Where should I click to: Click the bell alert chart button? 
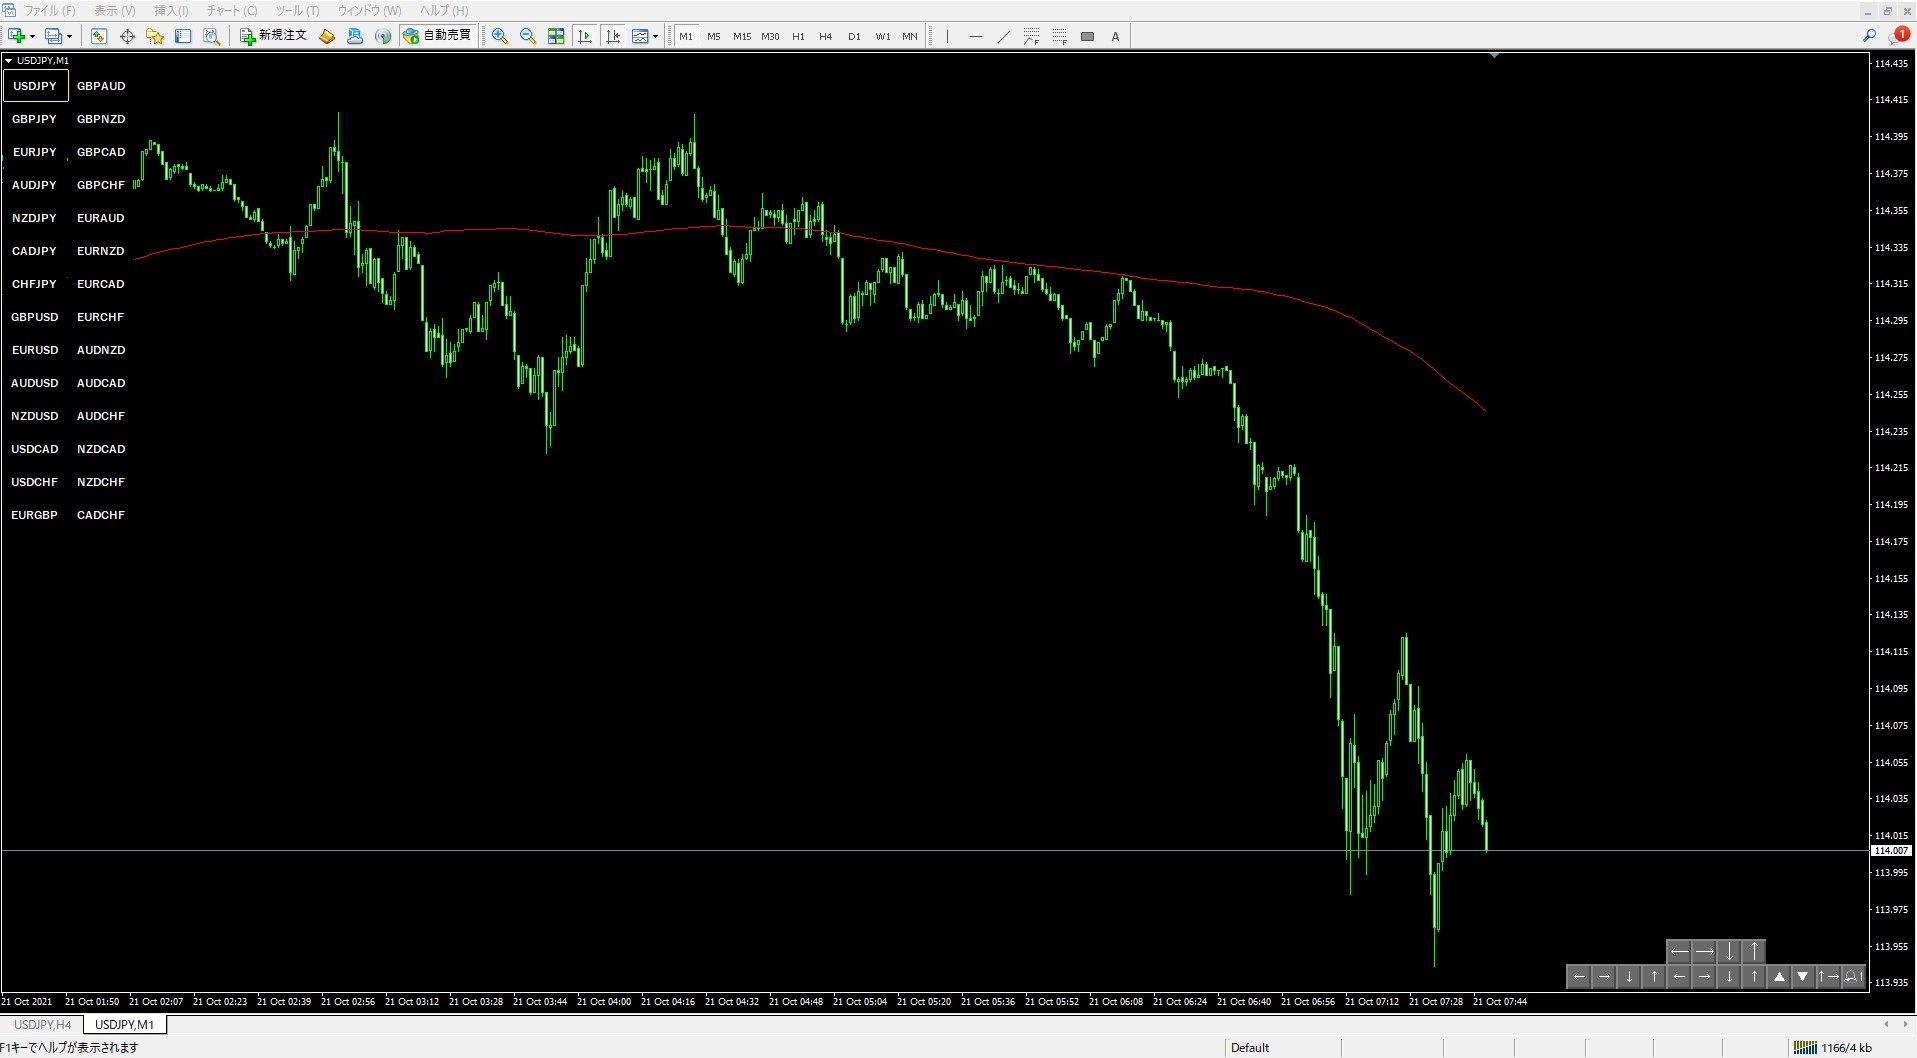click(x=1853, y=977)
